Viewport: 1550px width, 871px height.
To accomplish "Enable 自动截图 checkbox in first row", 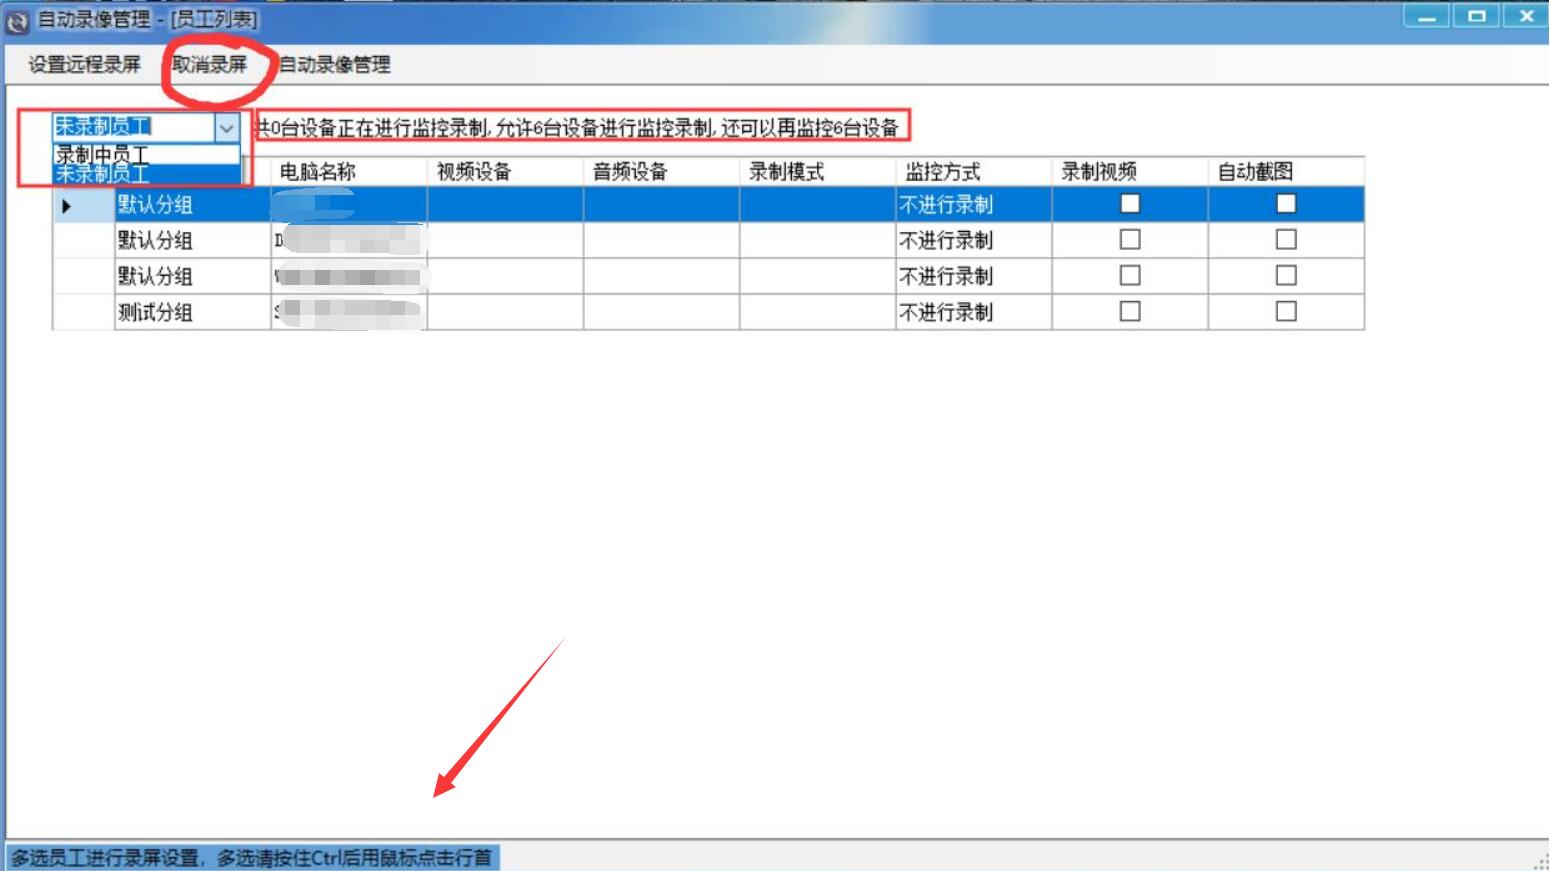I will (1286, 204).
